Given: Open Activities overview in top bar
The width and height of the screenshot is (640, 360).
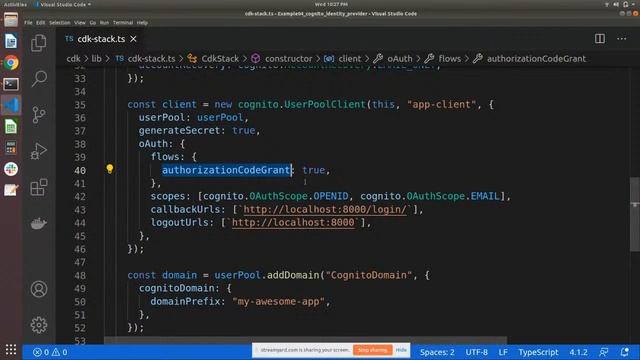Looking at the screenshot, I should coord(15,4).
